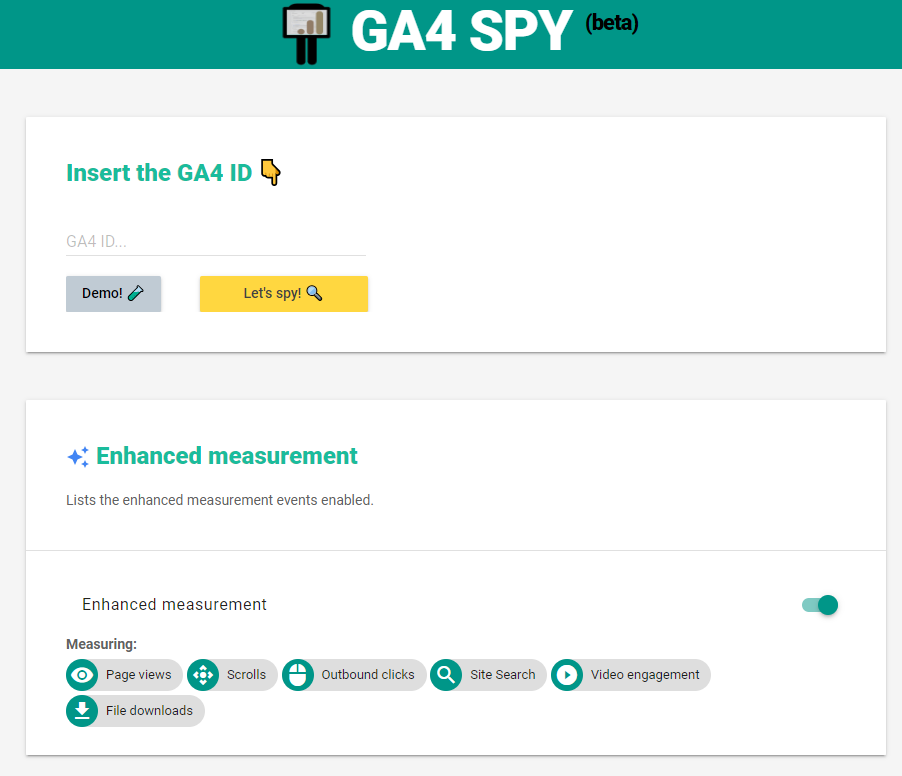This screenshot has width=902, height=776.
Task: Click the Demo! button
Action: (113, 293)
